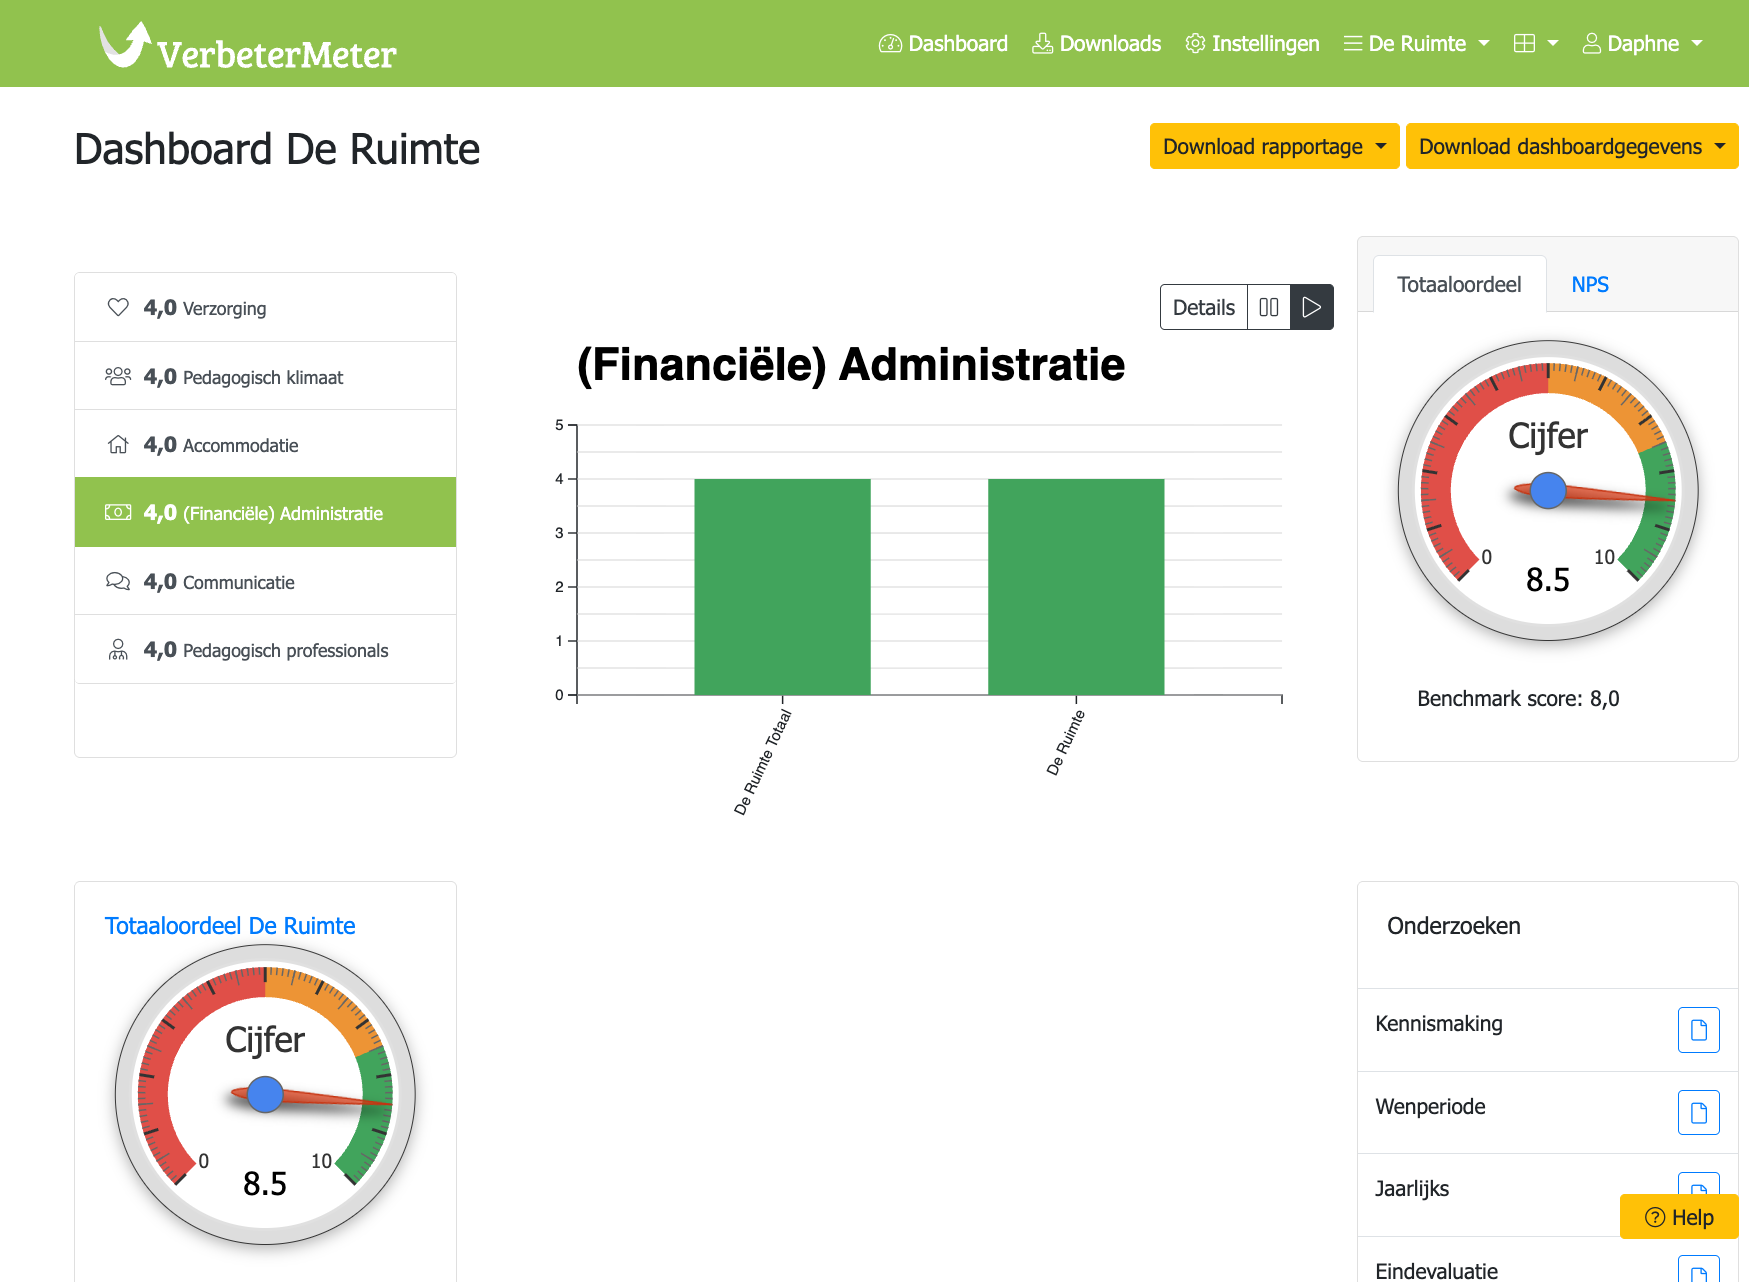Open the Daphne user menu
The image size is (1749, 1282).
coord(1642,44)
